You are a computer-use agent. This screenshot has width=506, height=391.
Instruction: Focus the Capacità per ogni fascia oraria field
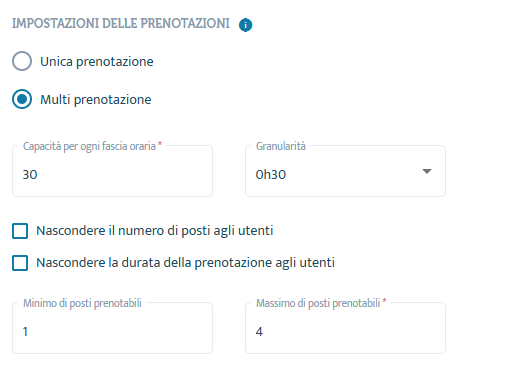point(112,171)
